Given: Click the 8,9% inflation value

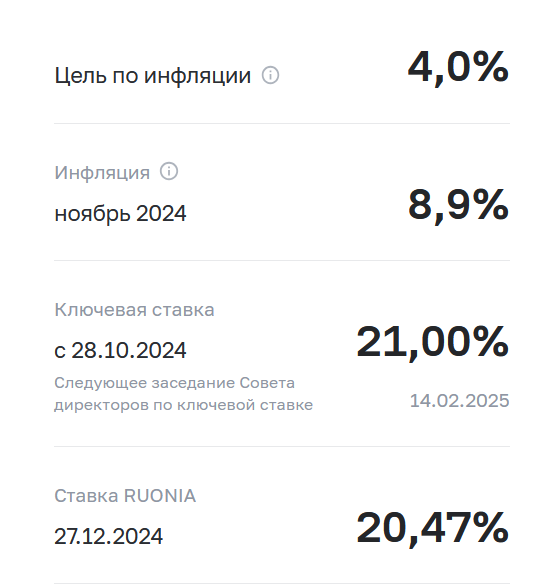Looking at the screenshot, I should [x=458, y=206].
